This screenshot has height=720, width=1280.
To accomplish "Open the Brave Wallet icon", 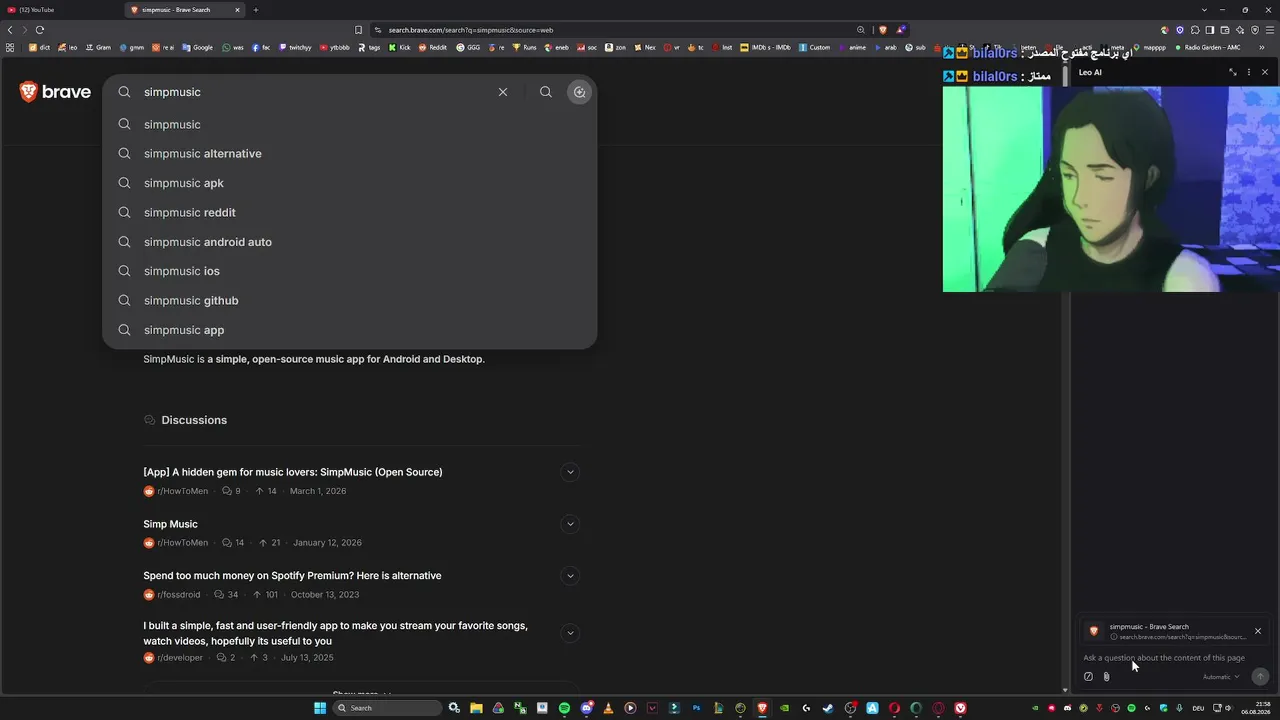I will point(1225,30).
